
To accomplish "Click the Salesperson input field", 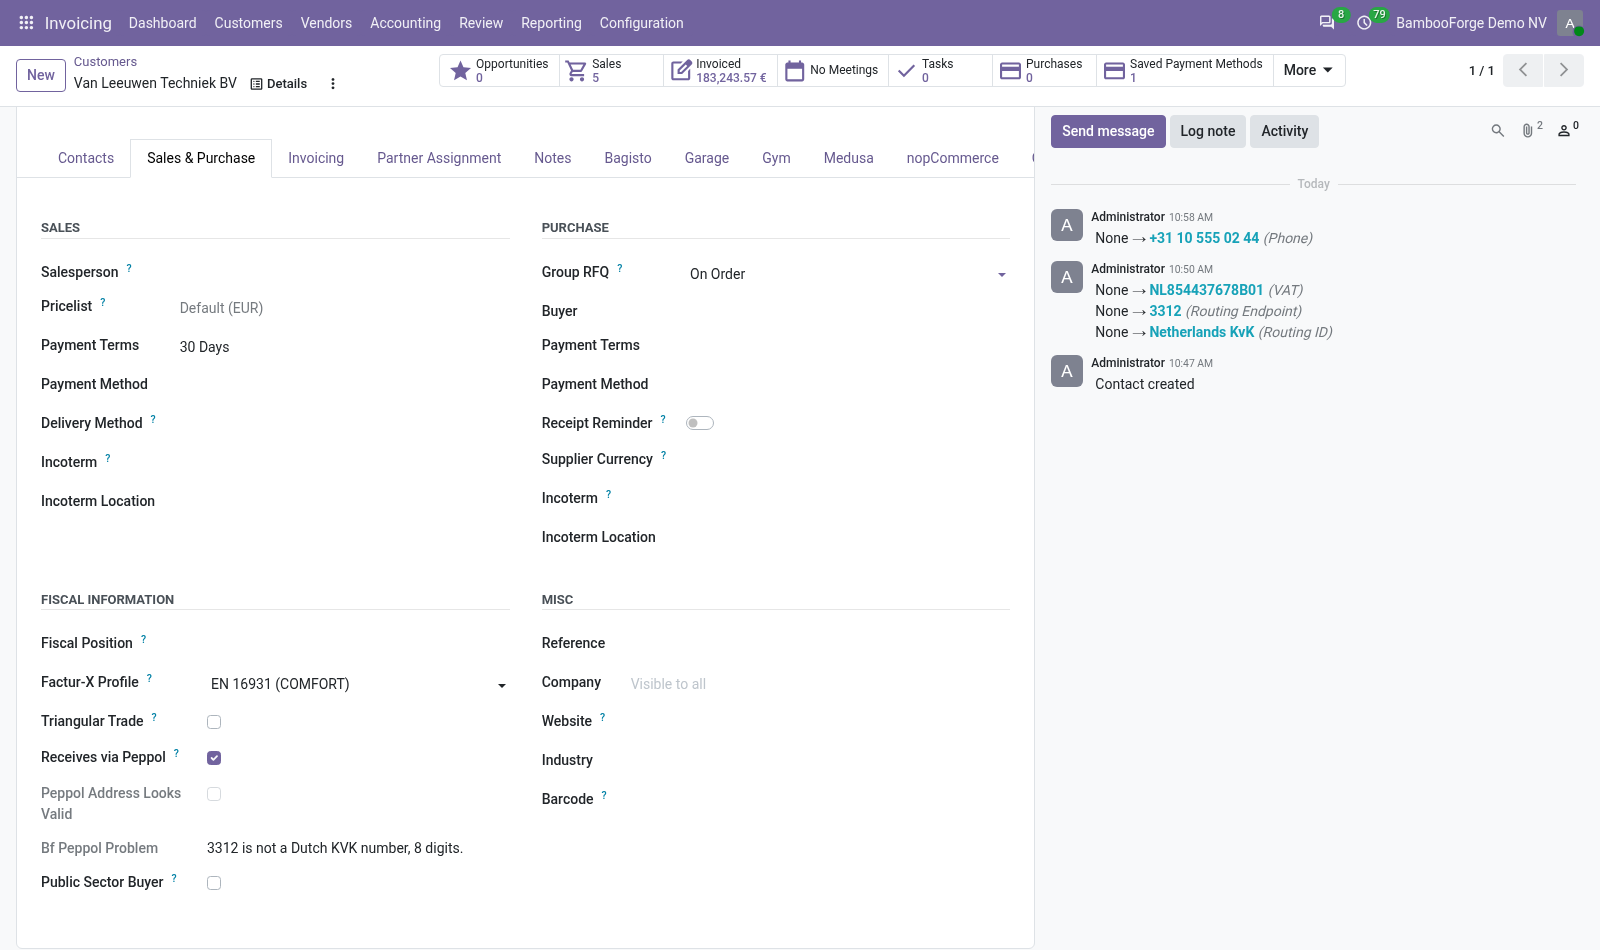I will click(x=343, y=272).
